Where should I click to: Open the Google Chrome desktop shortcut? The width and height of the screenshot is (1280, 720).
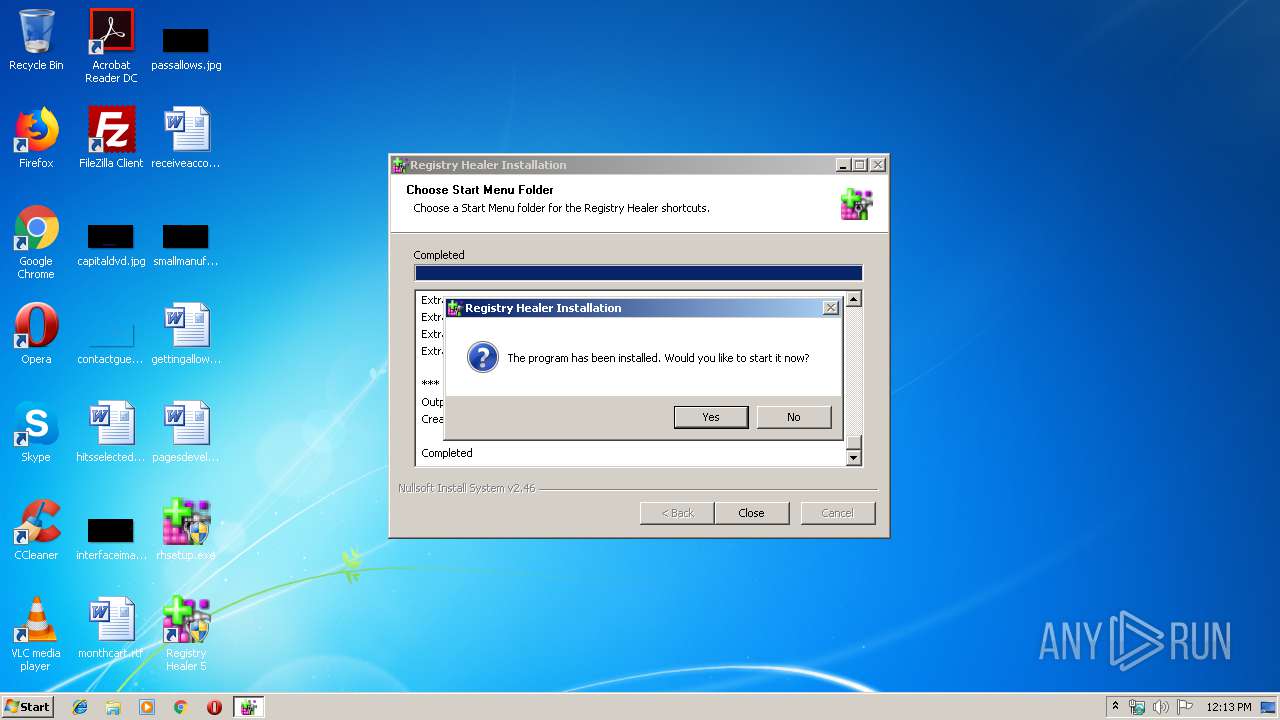click(x=36, y=242)
